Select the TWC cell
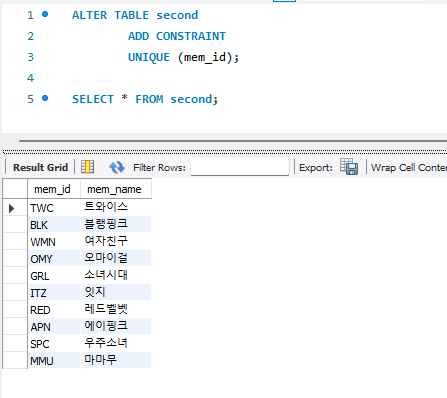This screenshot has width=447, height=398. (x=54, y=208)
